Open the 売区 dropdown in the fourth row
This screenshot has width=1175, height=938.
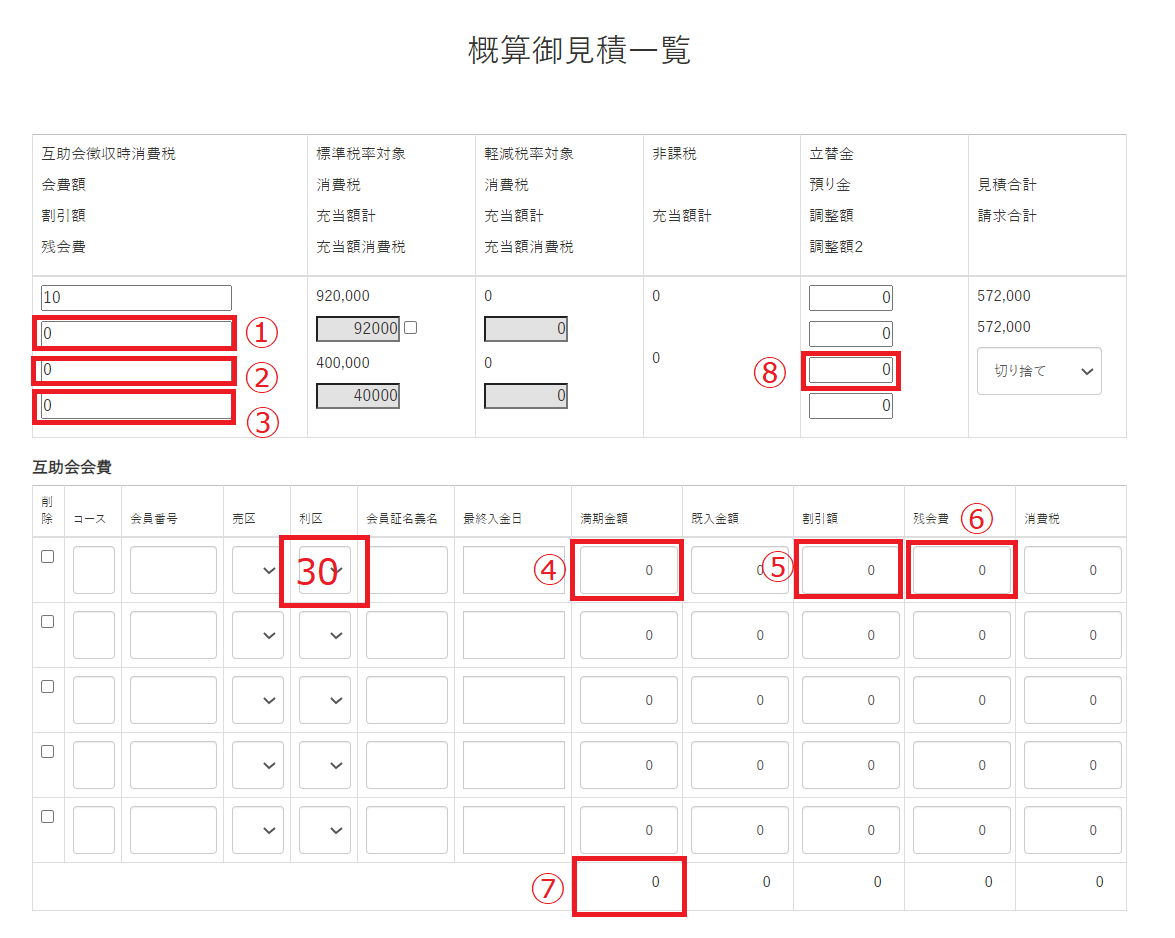point(257,765)
